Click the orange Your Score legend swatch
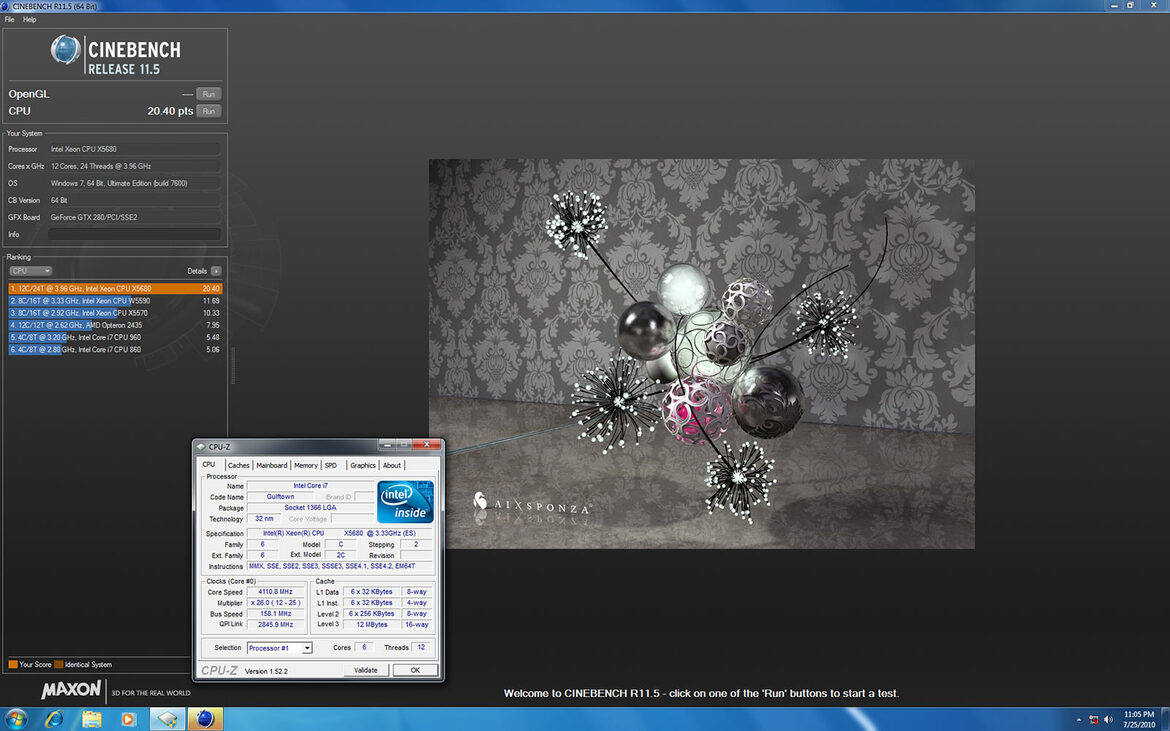This screenshot has height=731, width=1170. (13, 665)
